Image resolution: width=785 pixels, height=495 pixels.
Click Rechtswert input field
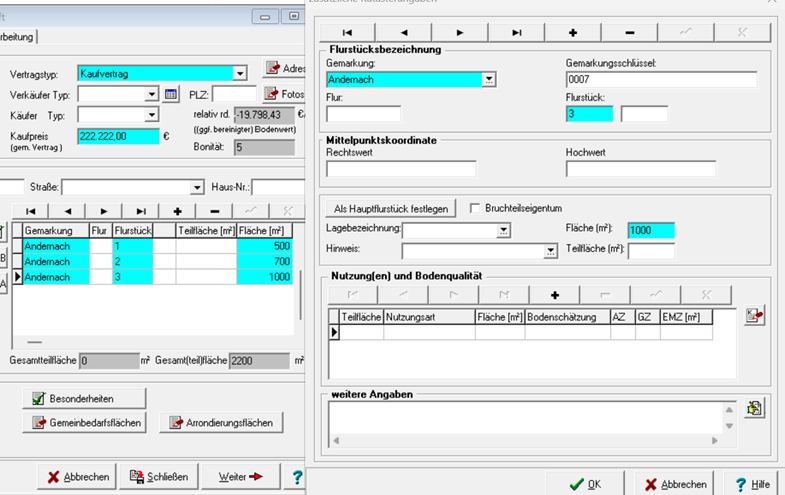tap(401, 169)
